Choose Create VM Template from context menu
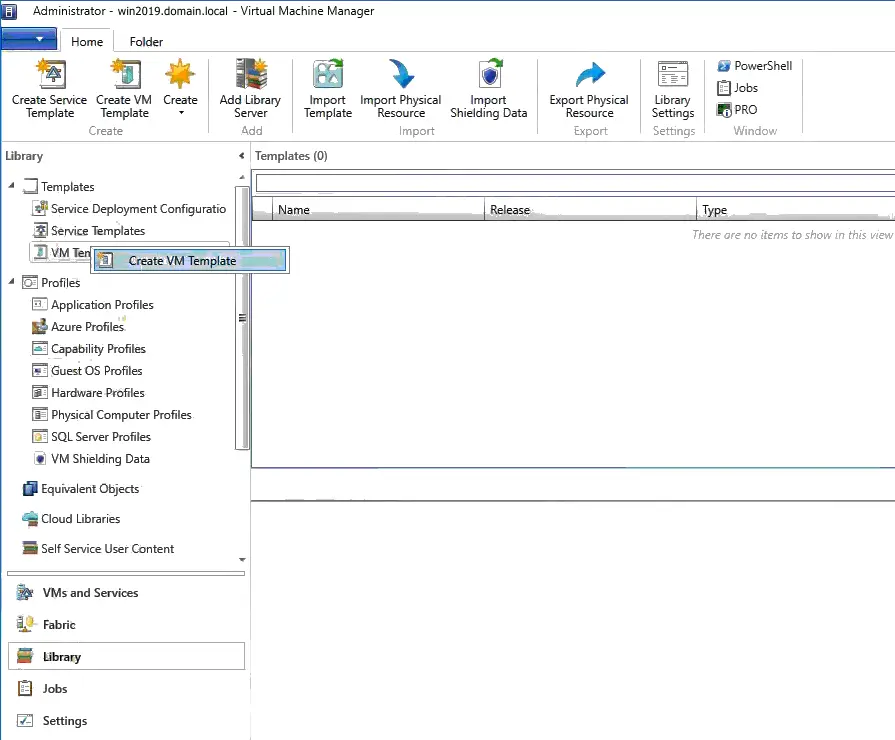Image resolution: width=895 pixels, height=740 pixels. click(x=190, y=261)
